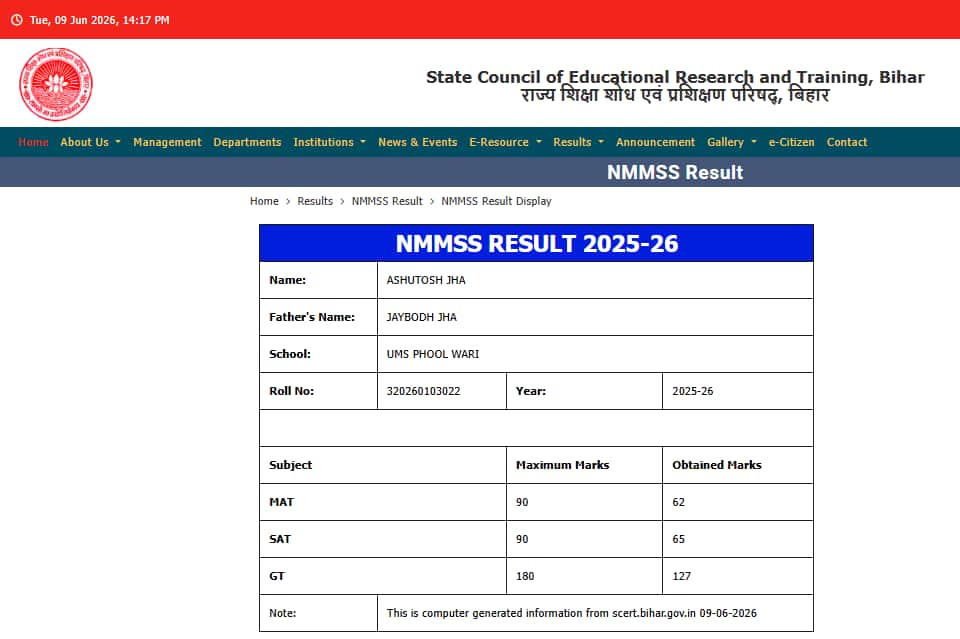This screenshot has width=960, height=639.
Task: Open the Management menu item
Action: (167, 142)
